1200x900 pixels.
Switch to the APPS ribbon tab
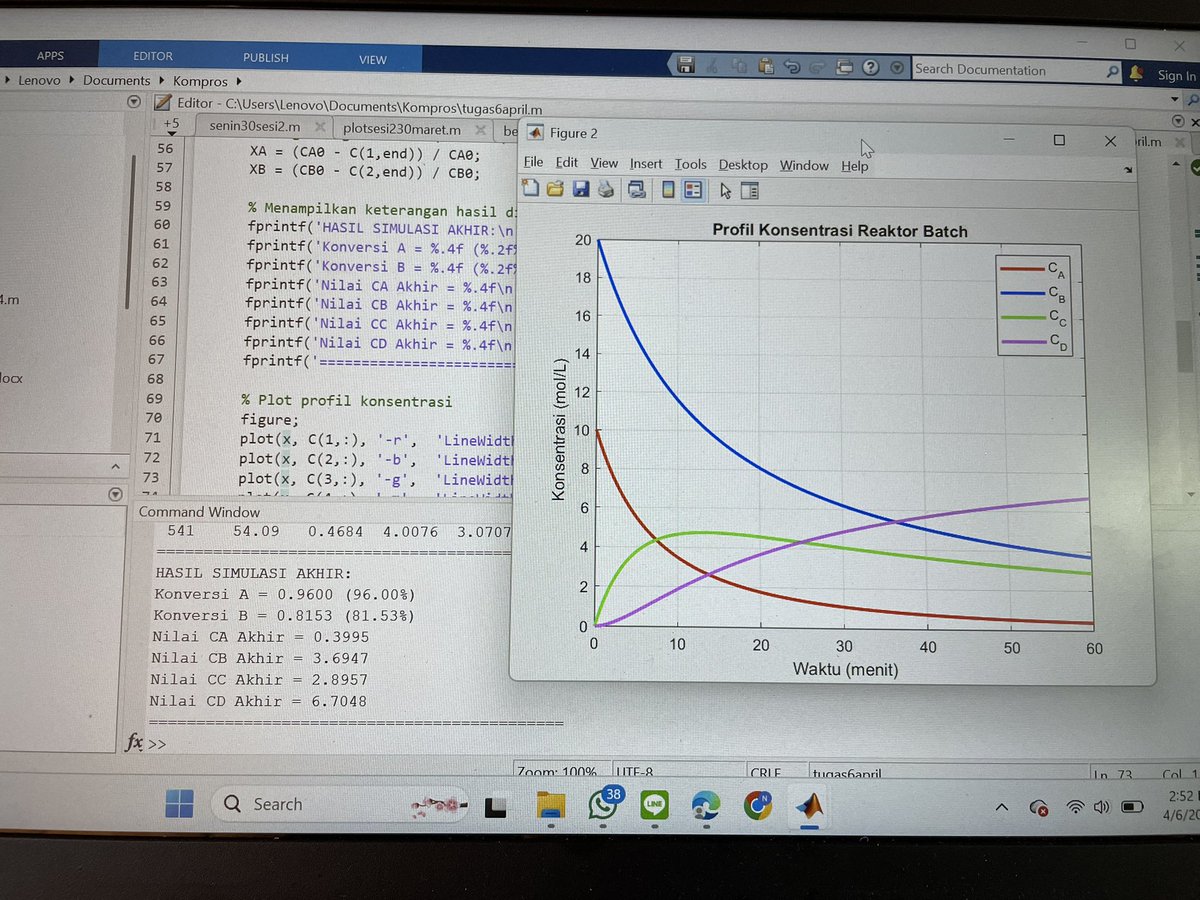(x=50, y=56)
